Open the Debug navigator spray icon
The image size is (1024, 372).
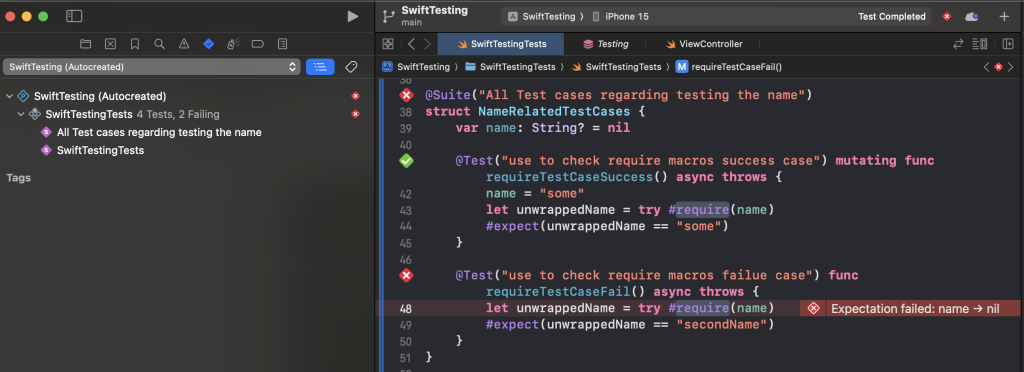[233, 44]
